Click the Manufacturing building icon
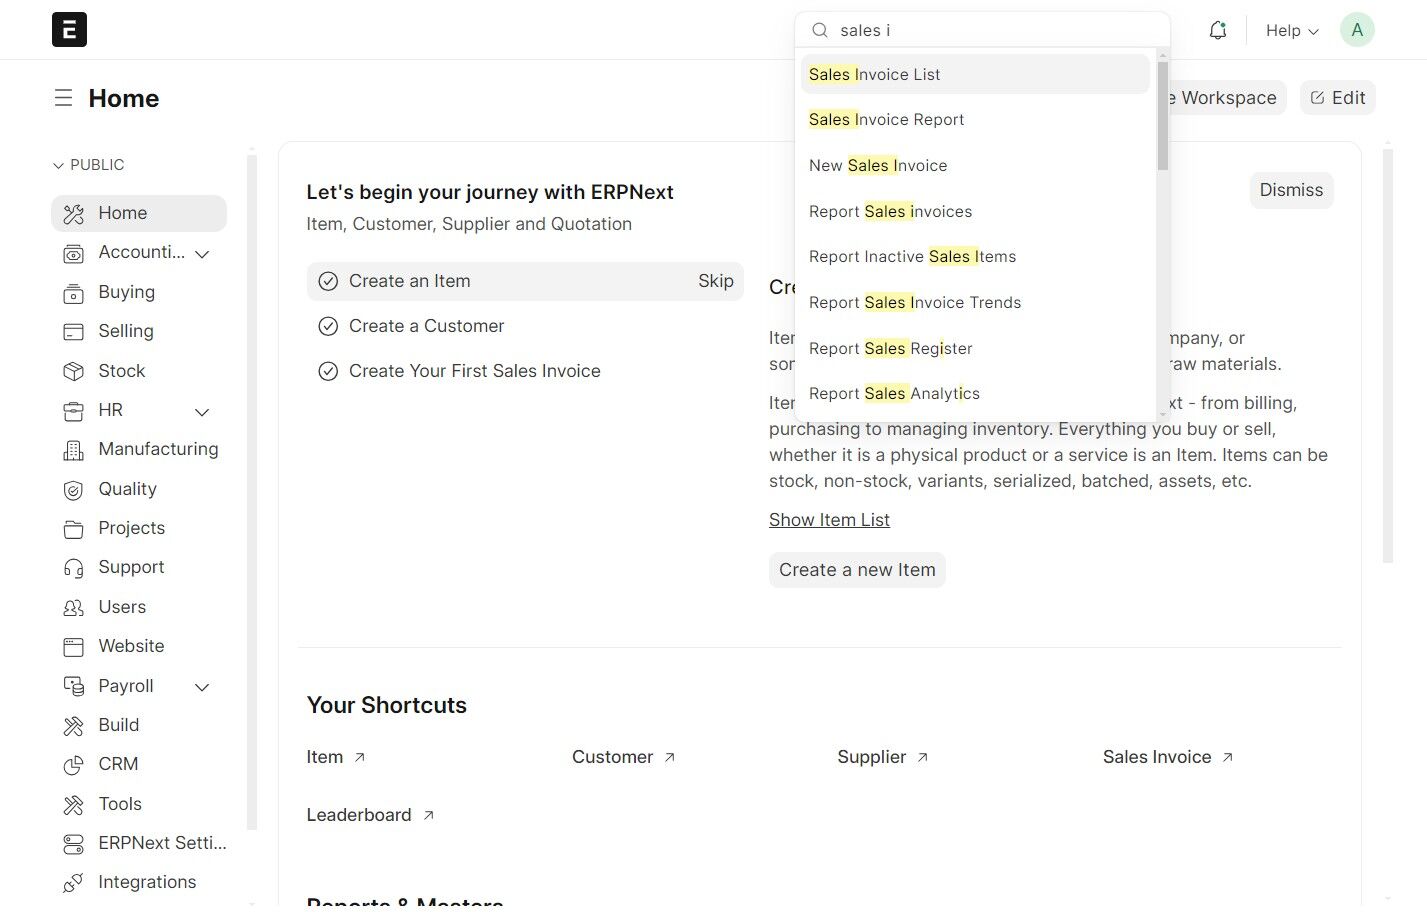1427x912 pixels. 73,450
